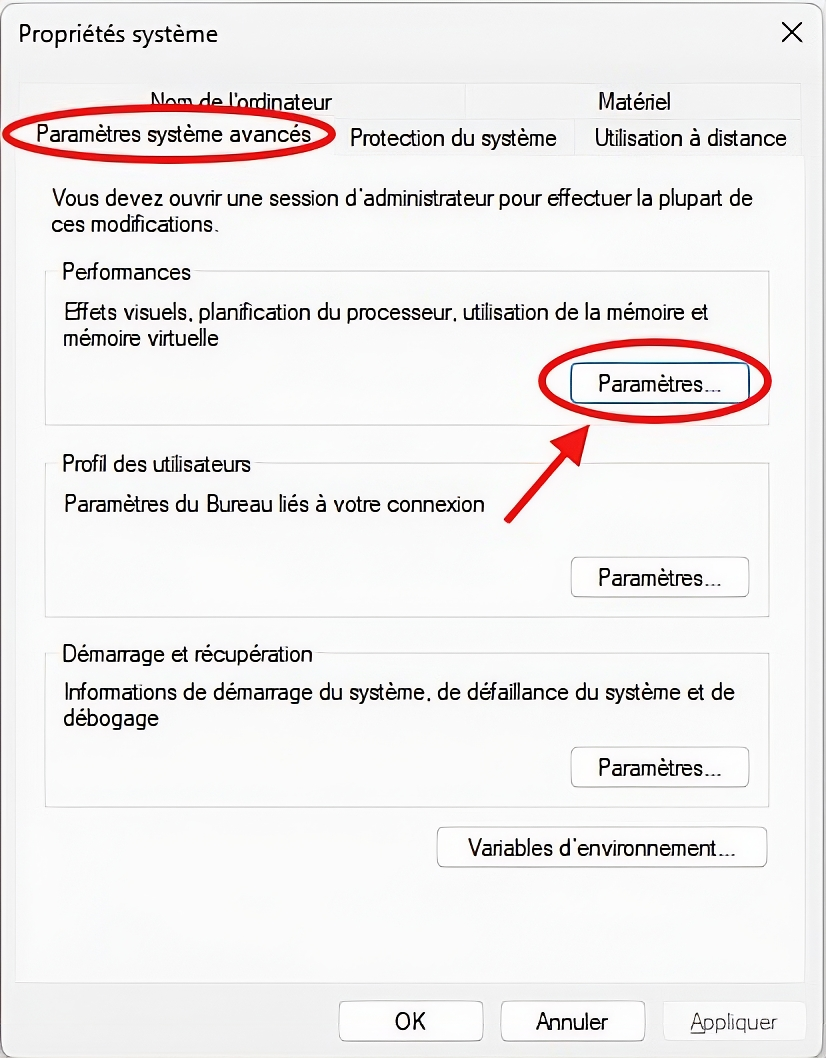Open Variables d'environnement dialog
The width and height of the screenshot is (826, 1058).
click(601, 847)
